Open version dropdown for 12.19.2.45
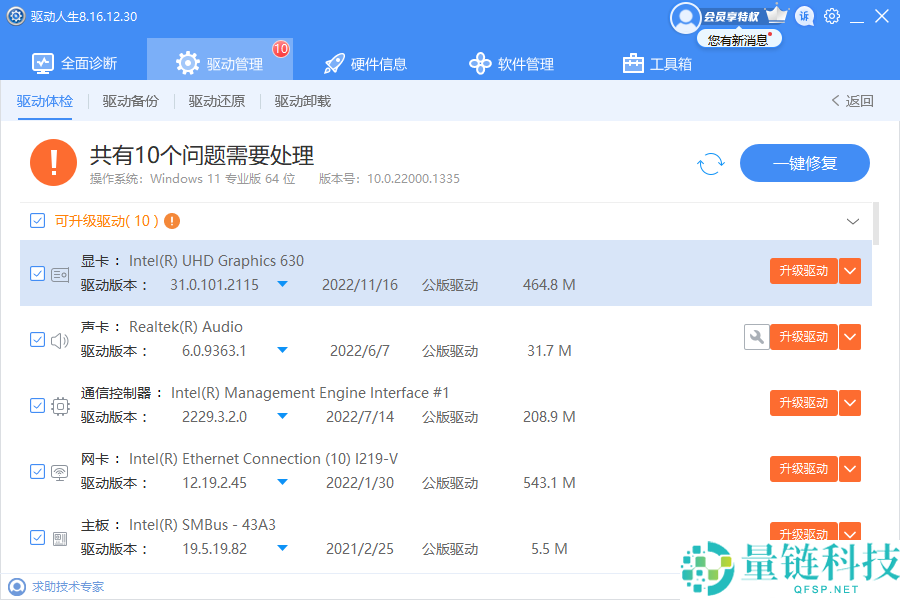The width and height of the screenshot is (900, 600). point(282,482)
